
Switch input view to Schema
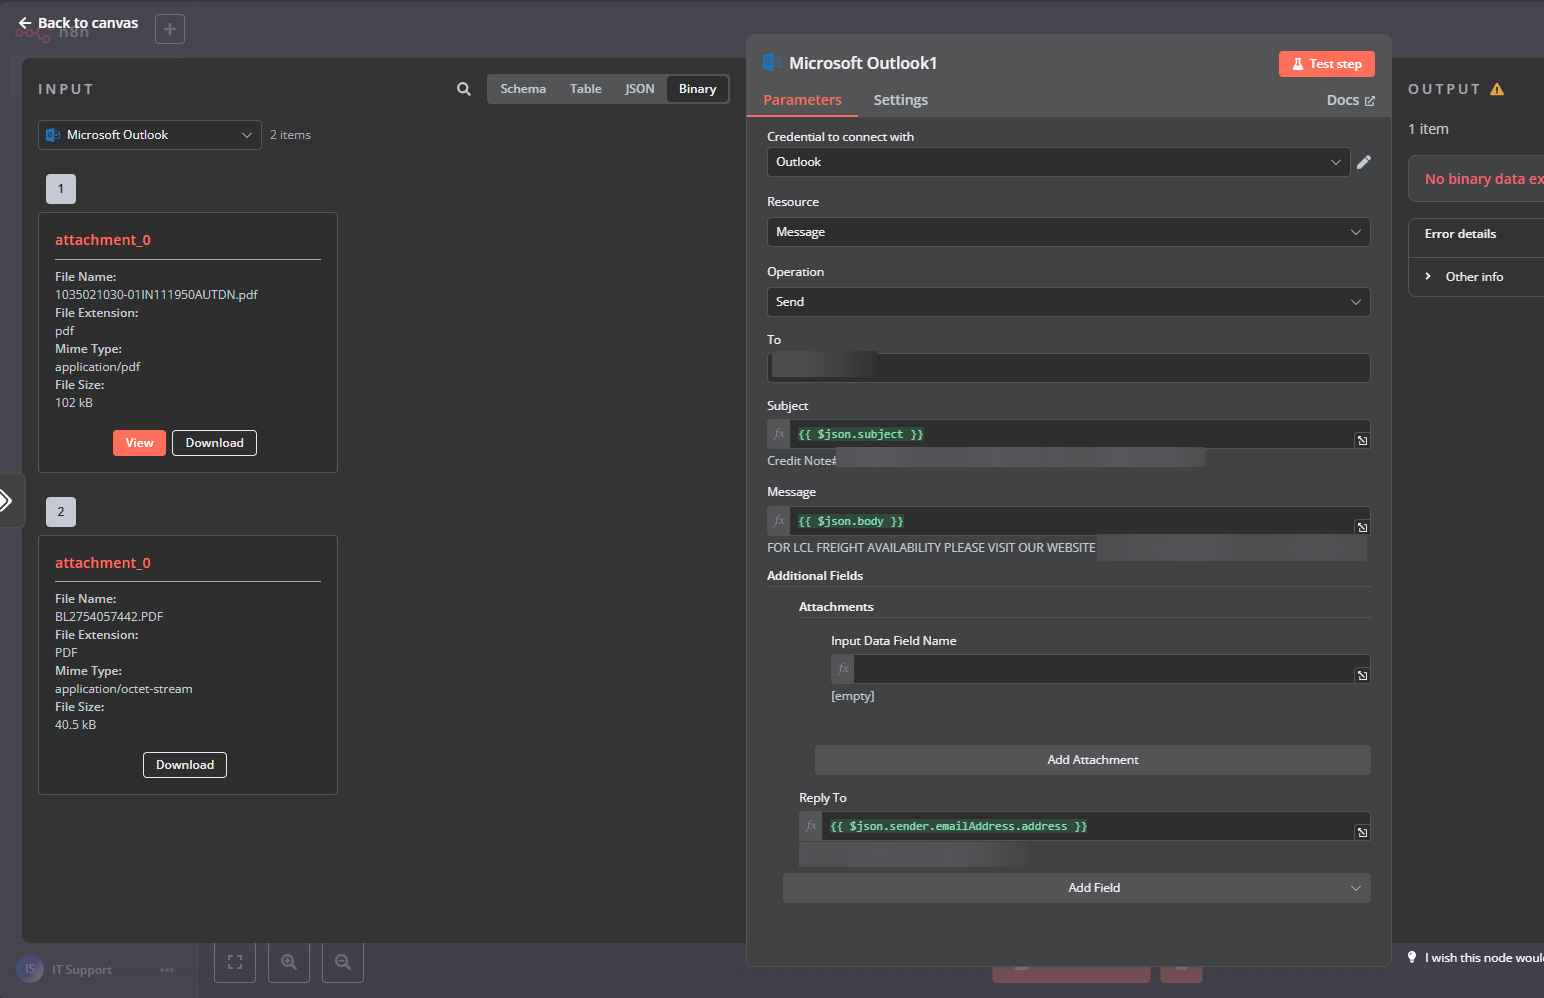(523, 89)
